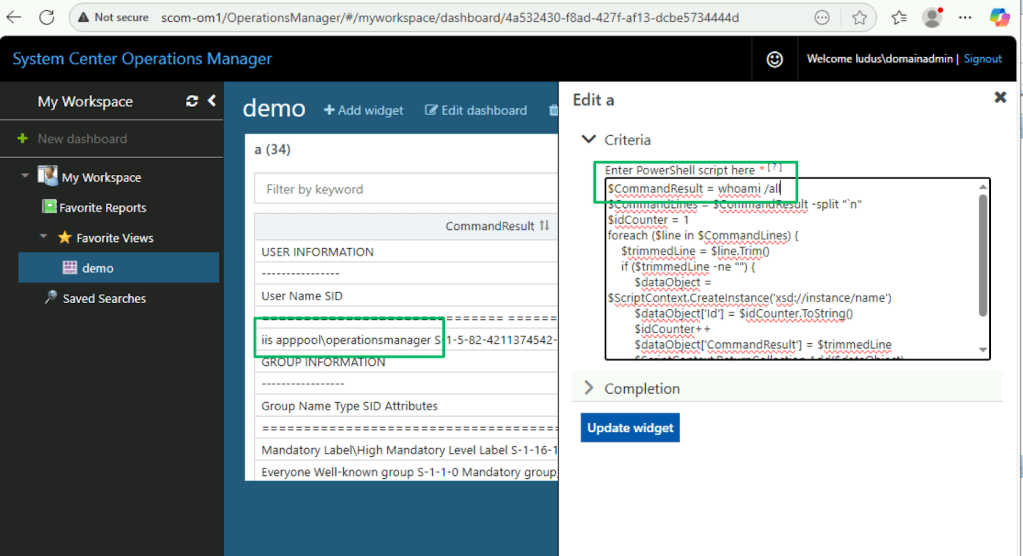Click the smiley feedback icon

tap(774, 59)
